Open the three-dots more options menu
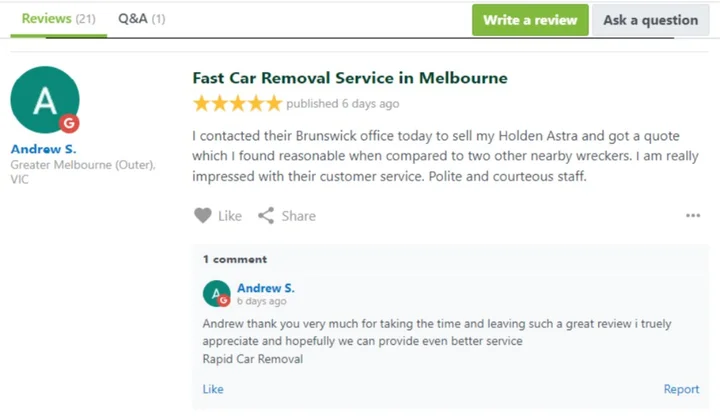720x419 pixels. coord(693,215)
